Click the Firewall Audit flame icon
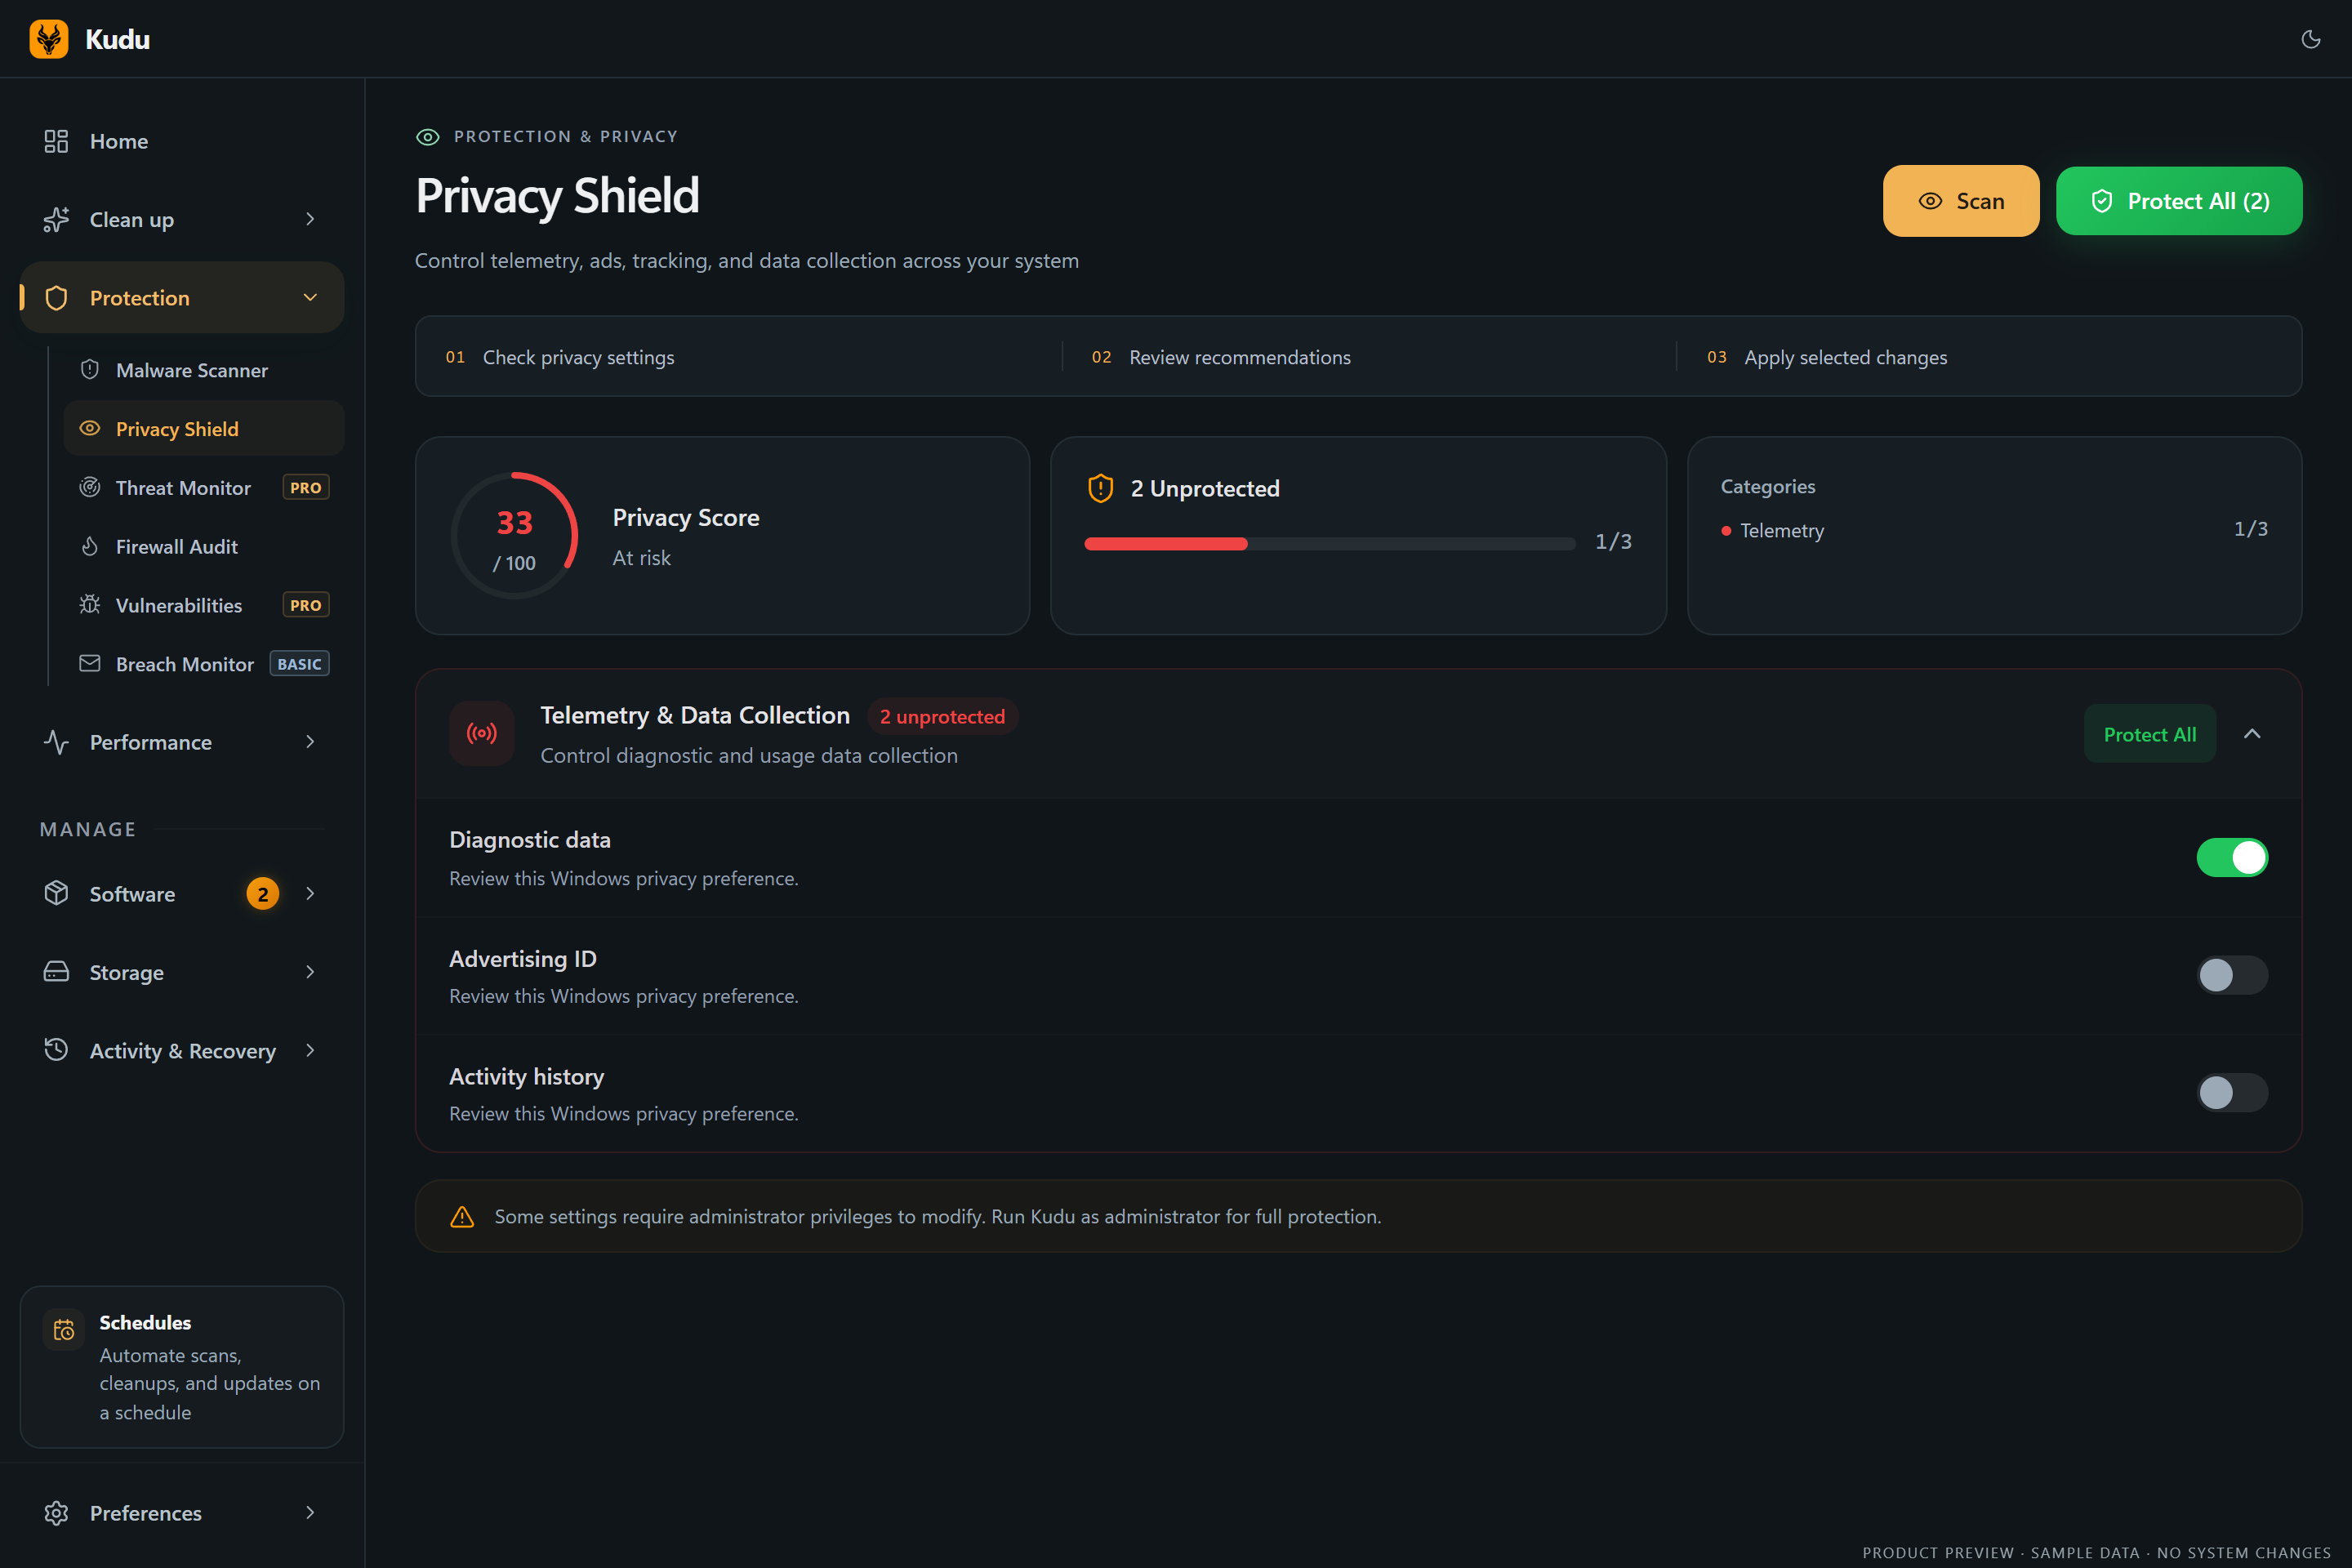This screenshot has height=1568, width=2352. click(90, 546)
